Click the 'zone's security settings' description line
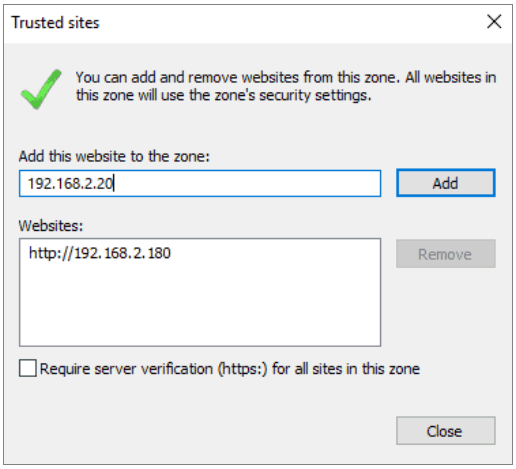Screen dimensions: 516x469 click(224, 95)
